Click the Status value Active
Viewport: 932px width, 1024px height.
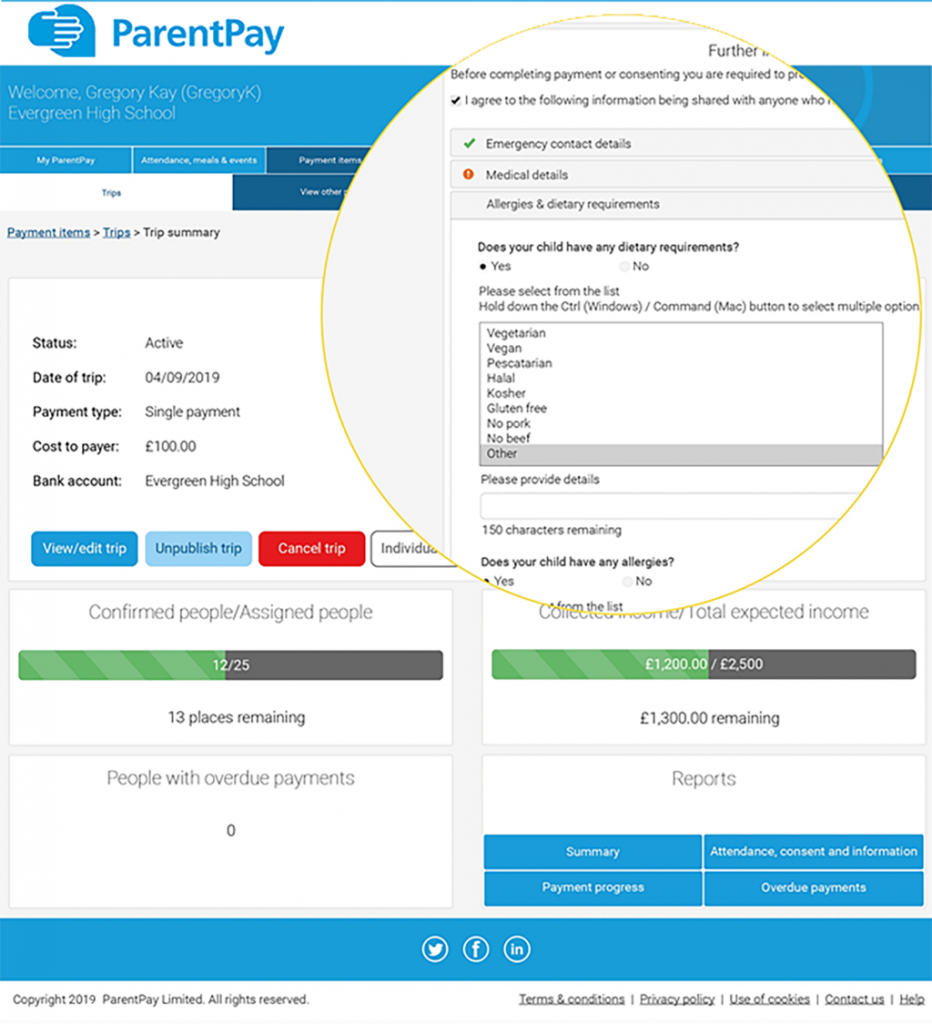pos(164,343)
